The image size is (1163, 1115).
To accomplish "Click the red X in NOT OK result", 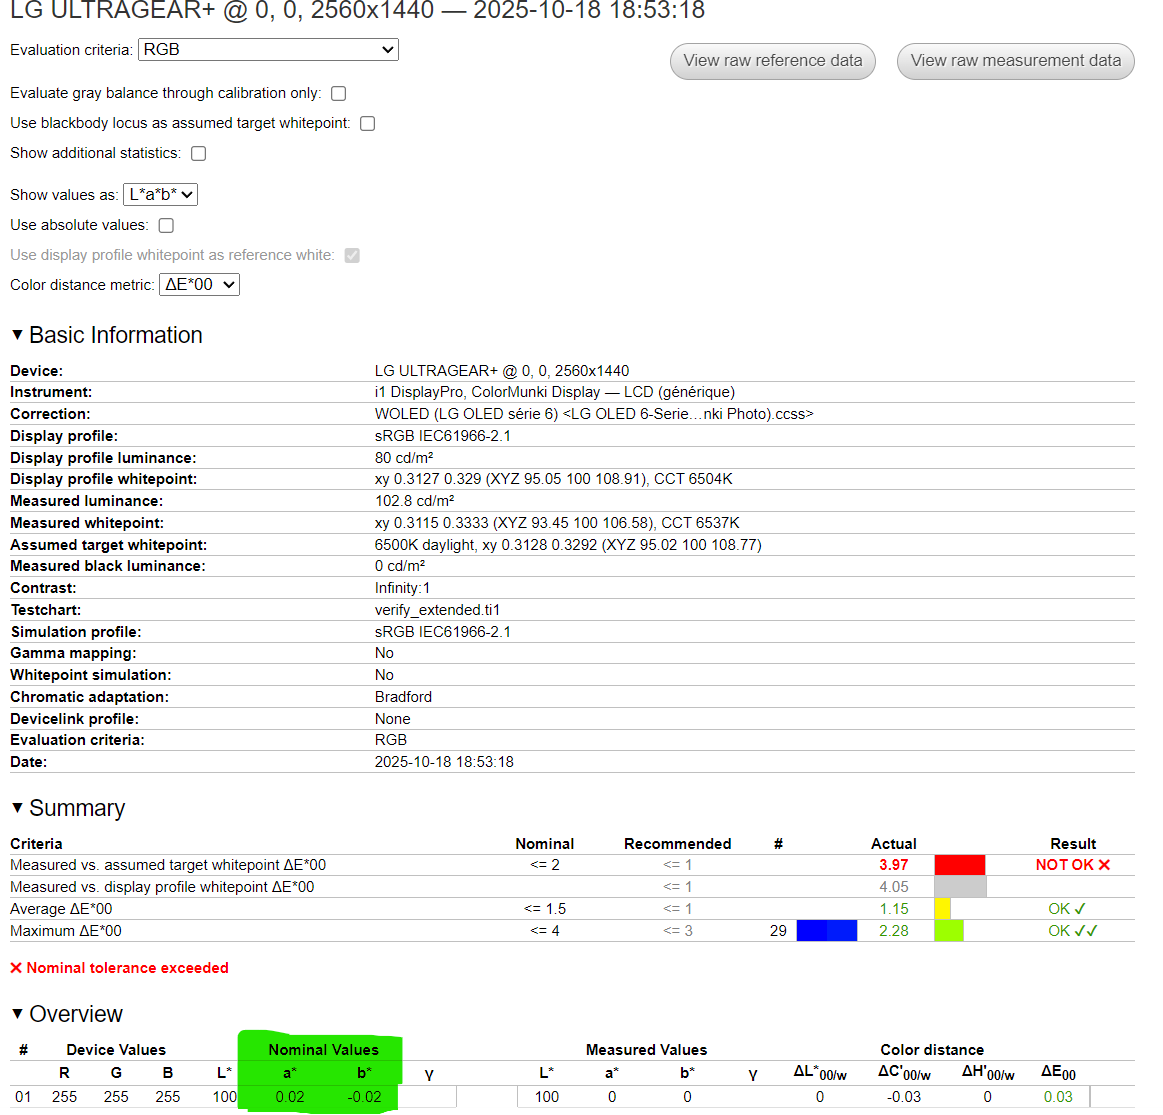I will (1104, 865).
